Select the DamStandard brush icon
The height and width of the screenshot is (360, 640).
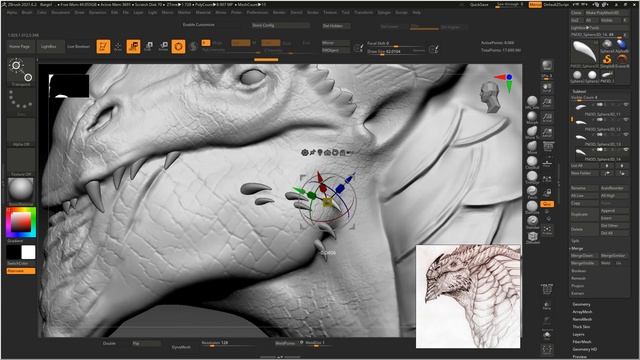click(532, 206)
